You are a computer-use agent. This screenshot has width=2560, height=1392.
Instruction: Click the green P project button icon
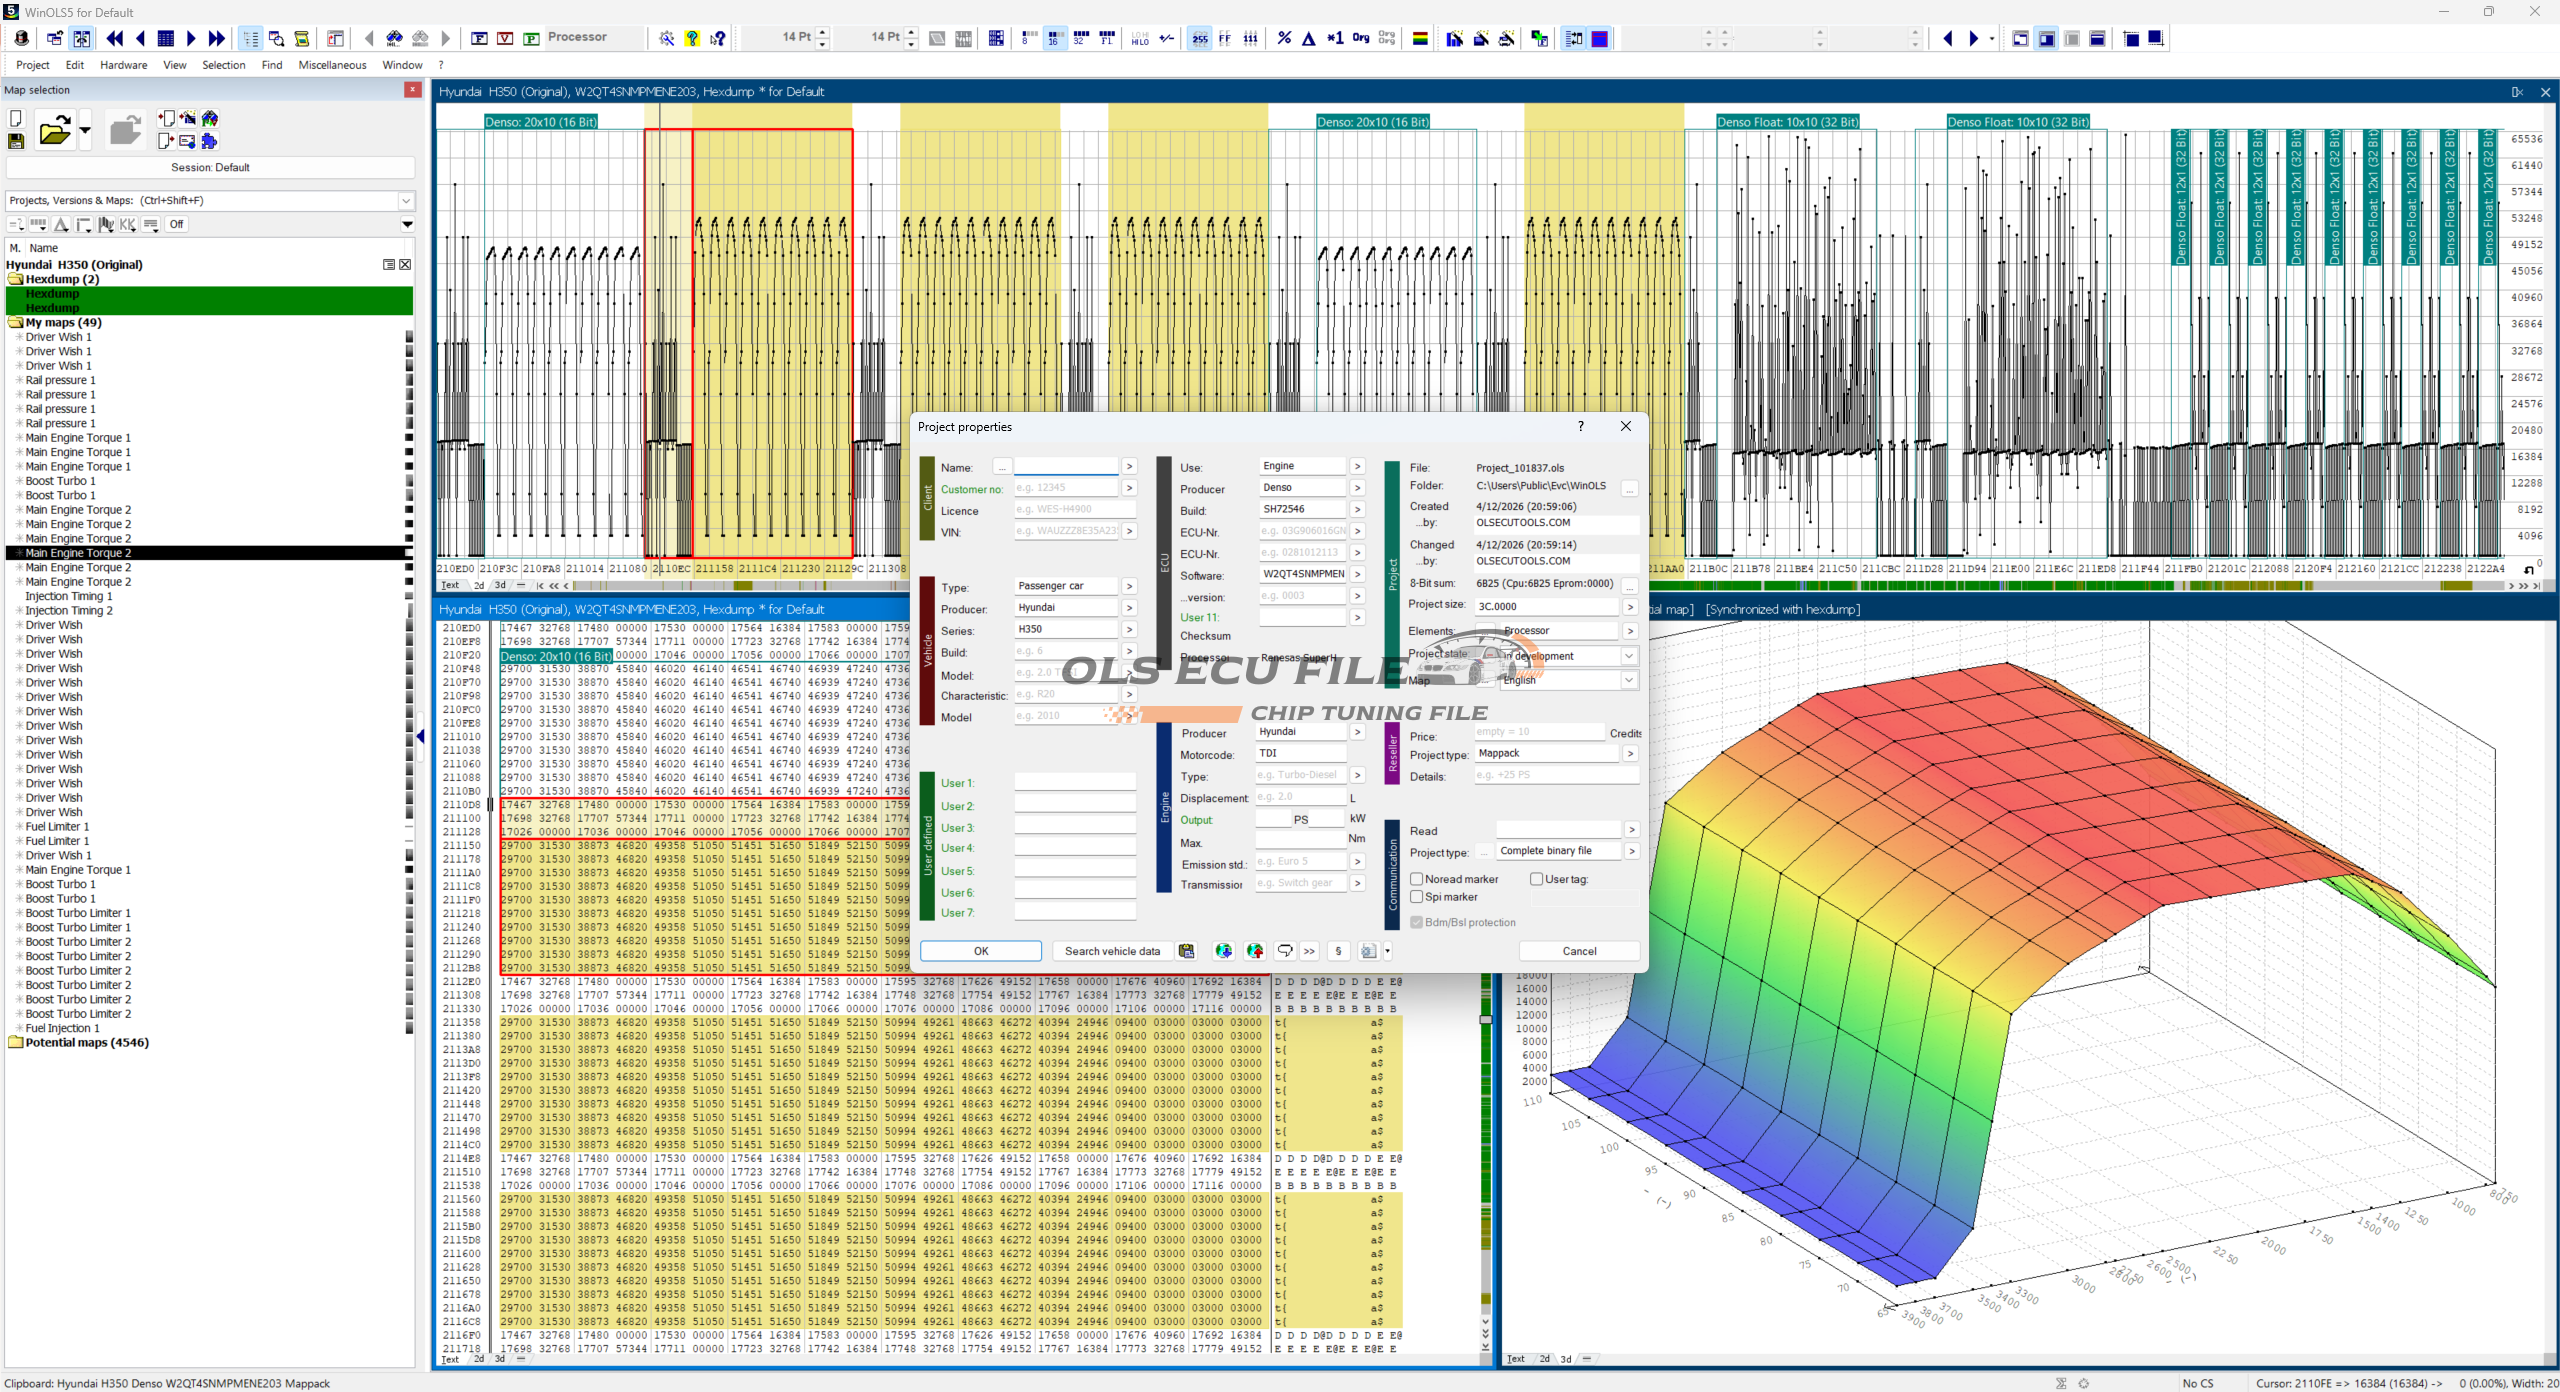(x=532, y=38)
